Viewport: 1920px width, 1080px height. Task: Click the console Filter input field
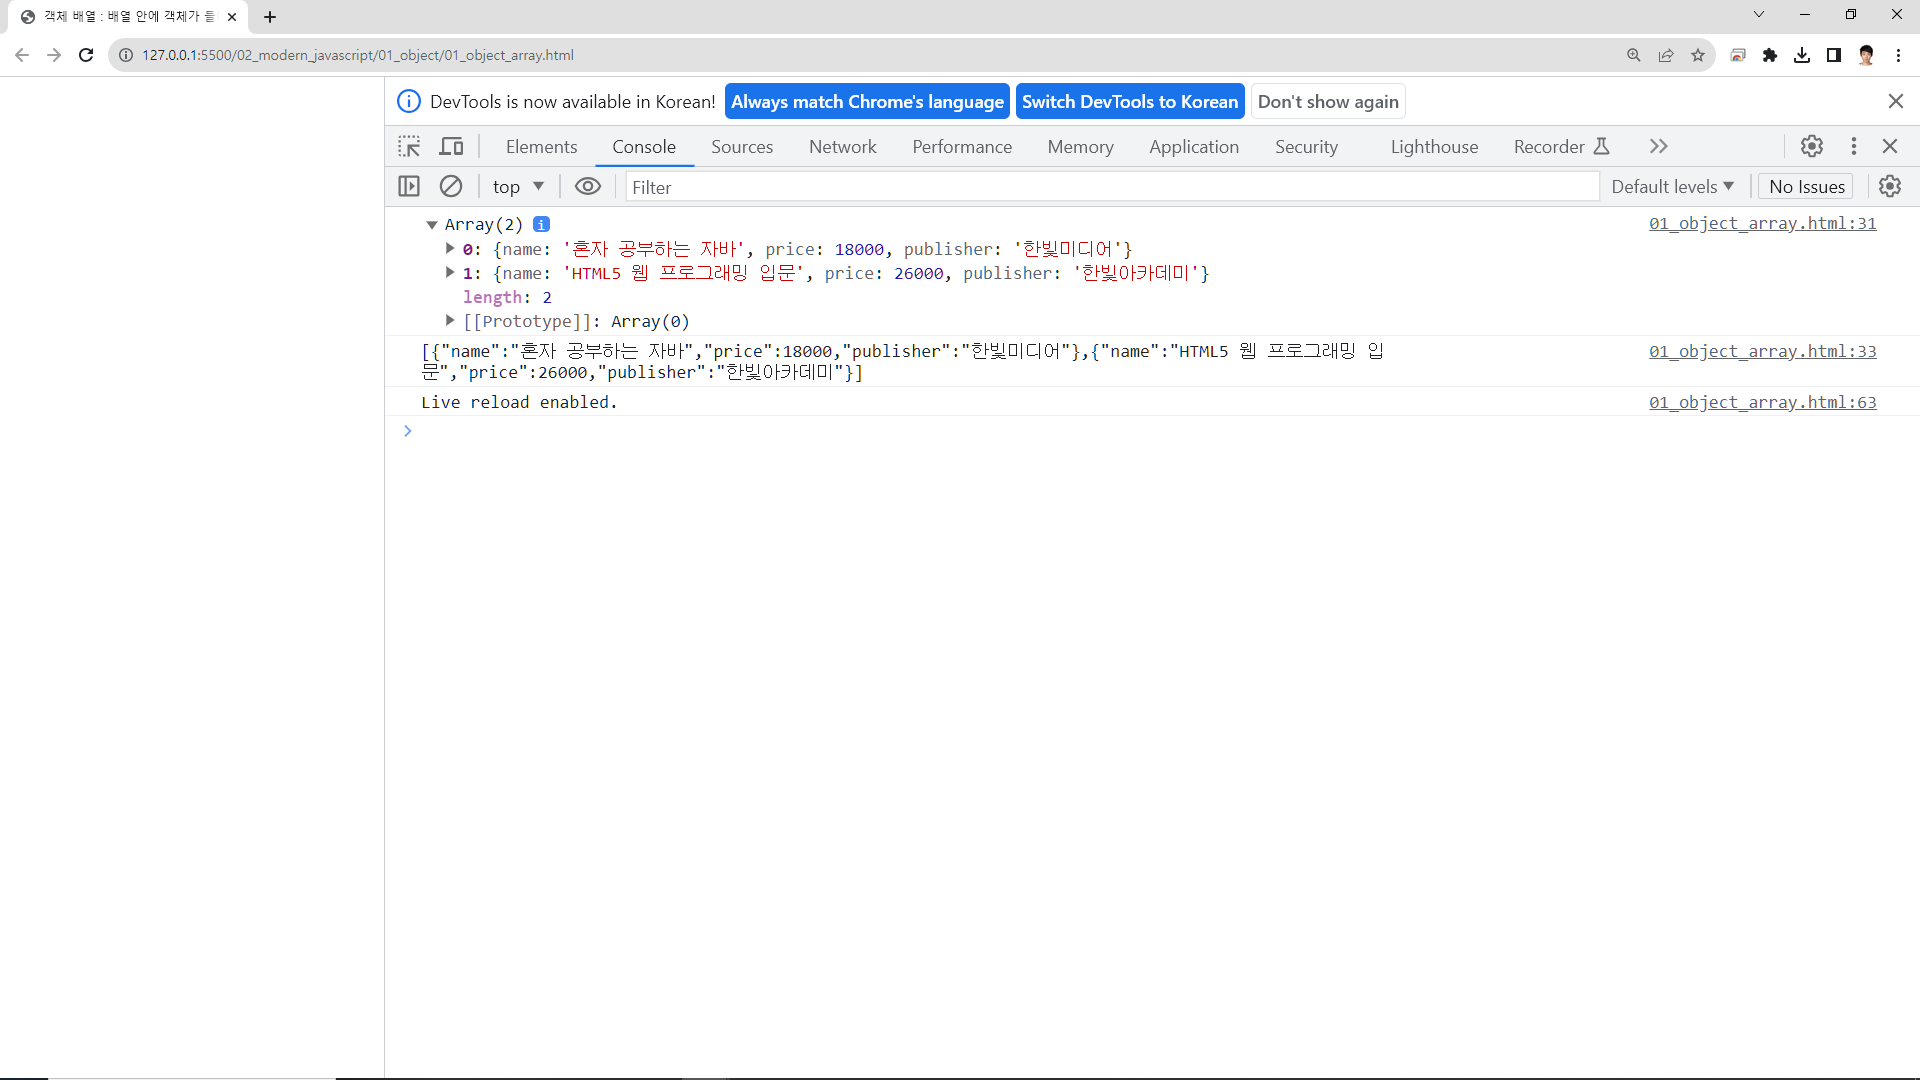pyautogui.click(x=1110, y=187)
